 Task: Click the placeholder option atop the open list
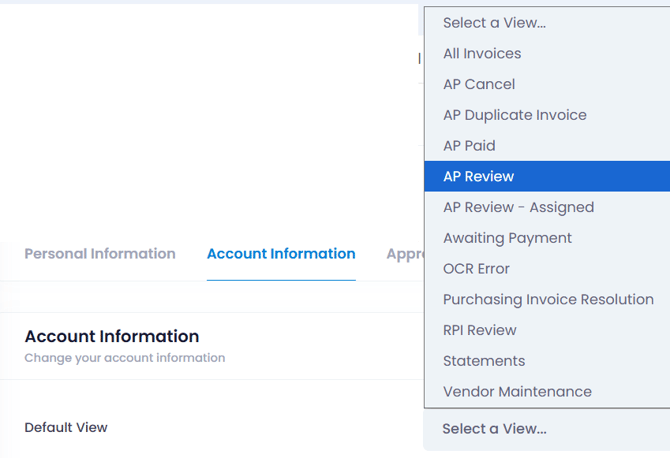pyautogui.click(x=494, y=22)
